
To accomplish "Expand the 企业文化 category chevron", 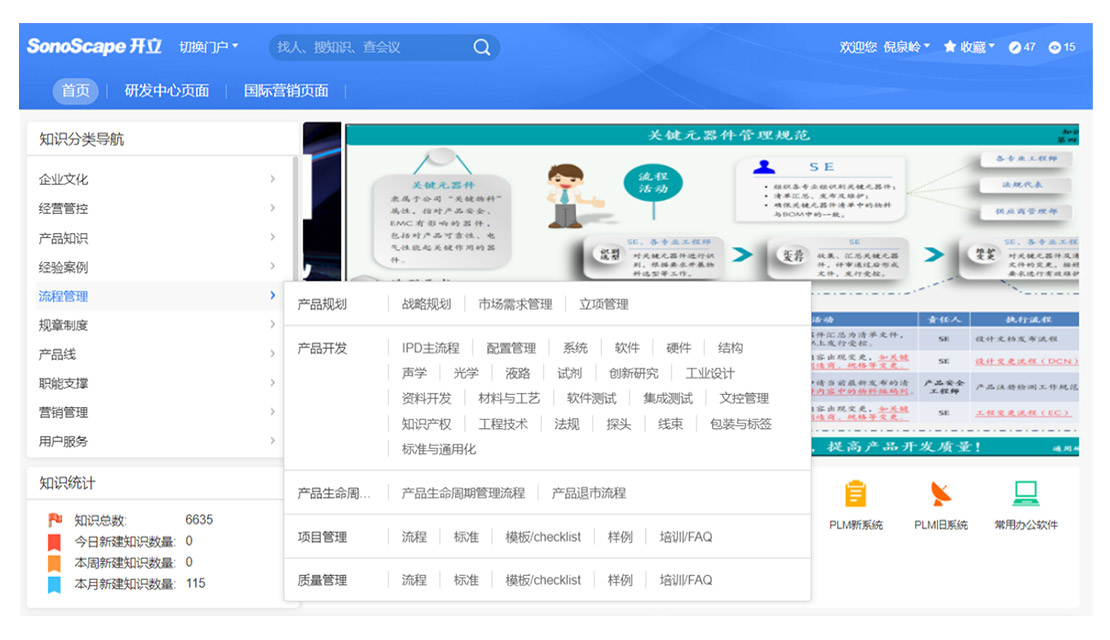I will (x=272, y=179).
